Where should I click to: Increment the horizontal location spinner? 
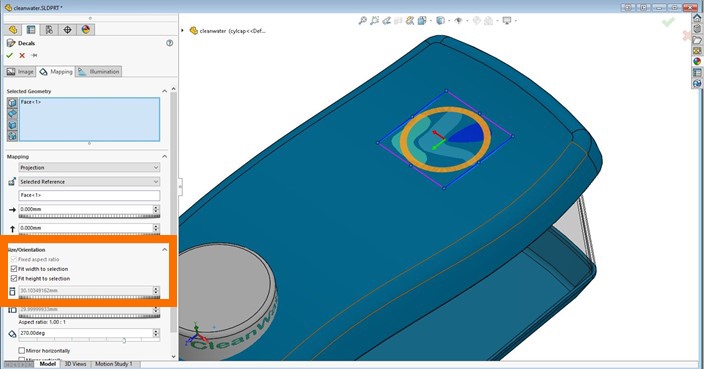coord(156,207)
